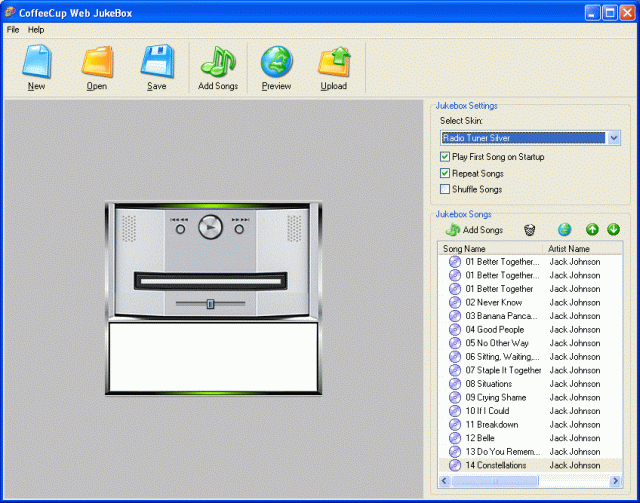Save the project using the floppy icon
This screenshot has width=640, height=503.
tap(157, 61)
